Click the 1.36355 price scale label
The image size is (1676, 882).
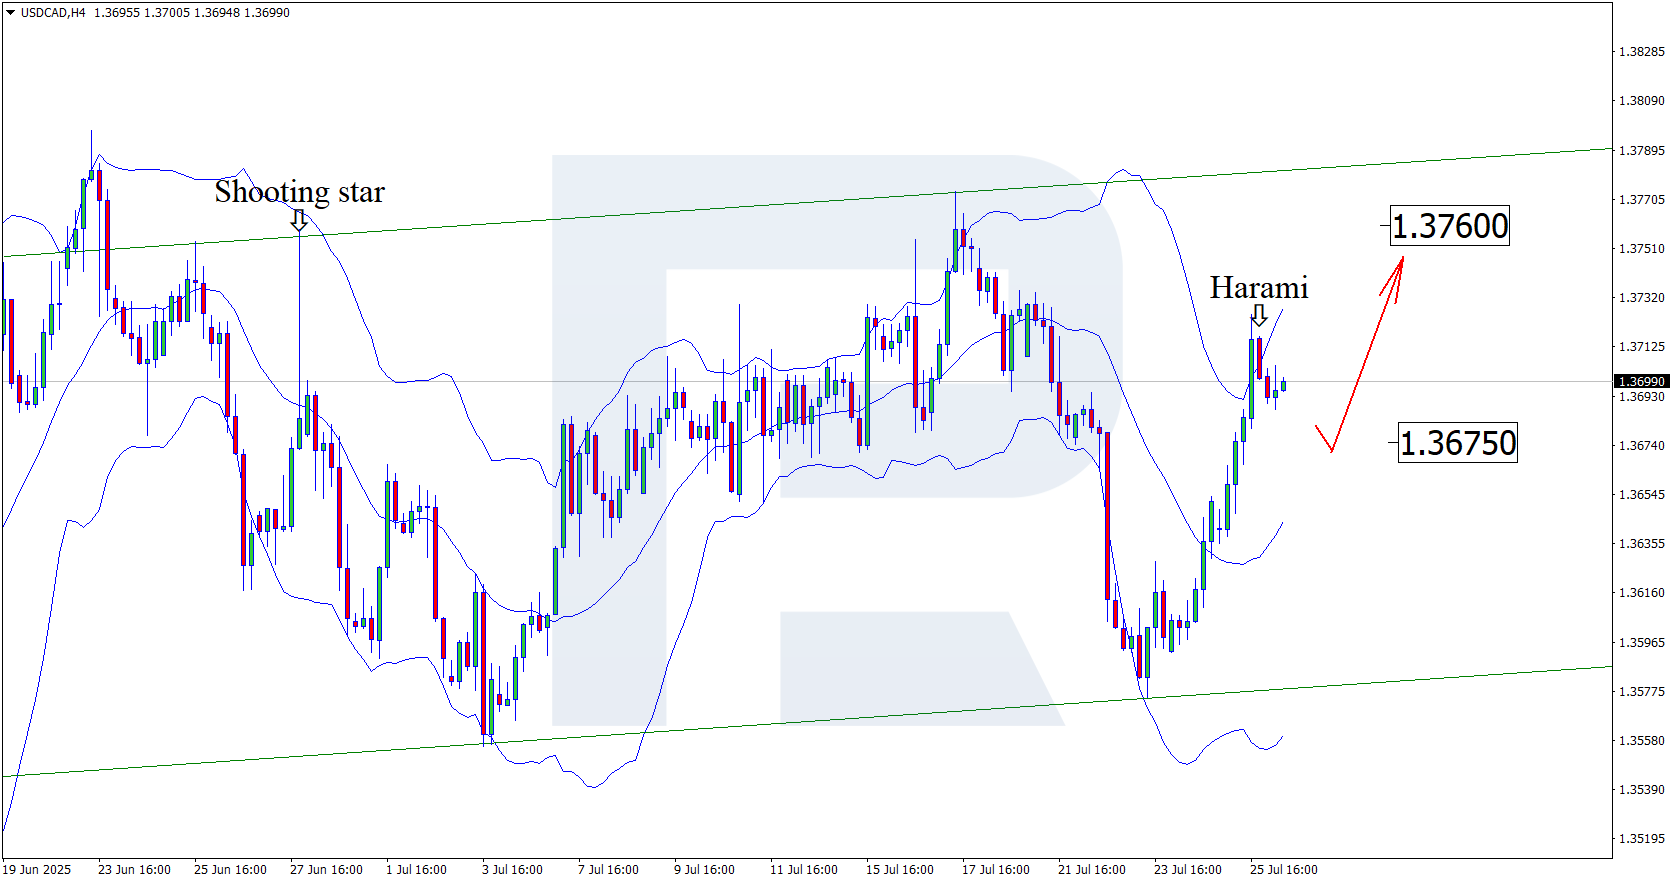coord(1641,543)
